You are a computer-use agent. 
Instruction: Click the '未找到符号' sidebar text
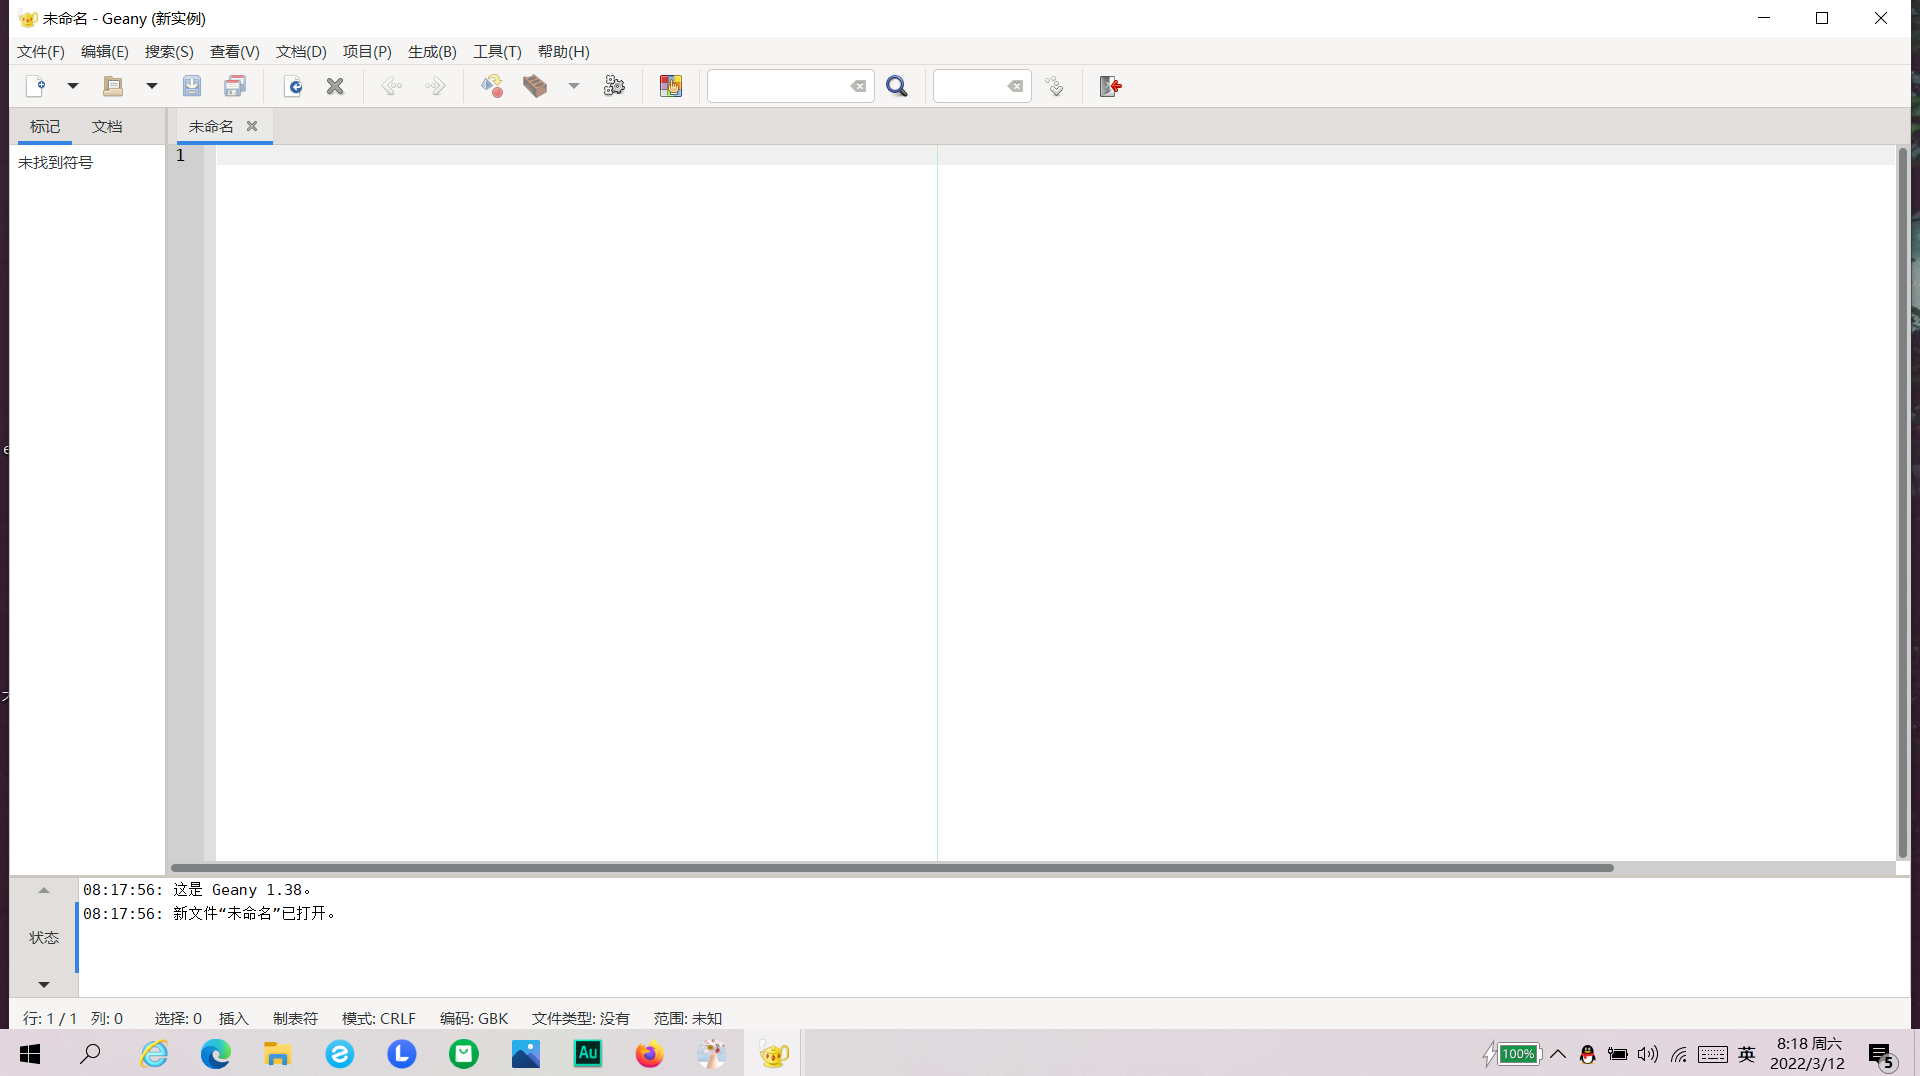tap(56, 162)
